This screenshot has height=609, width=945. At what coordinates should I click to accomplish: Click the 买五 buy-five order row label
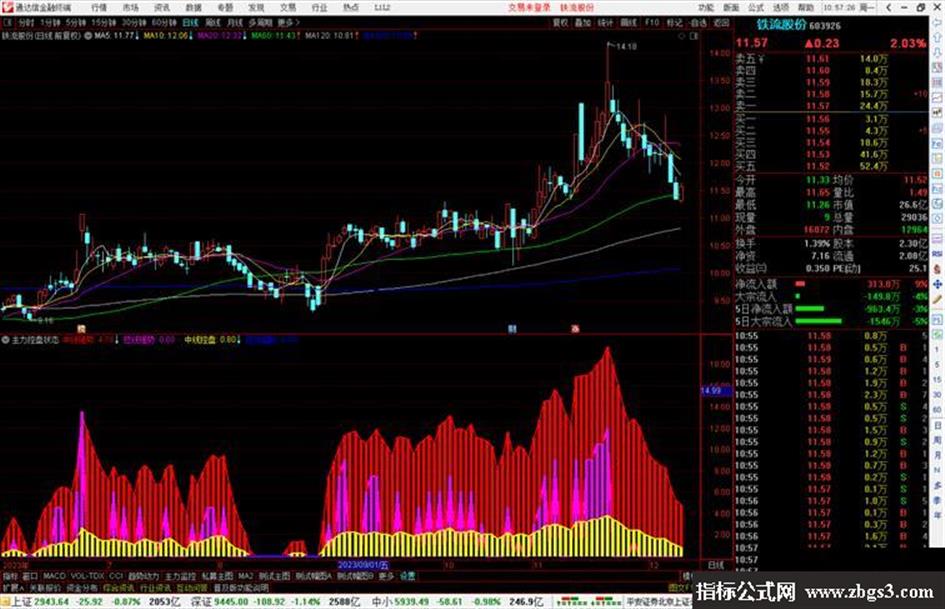(746, 166)
